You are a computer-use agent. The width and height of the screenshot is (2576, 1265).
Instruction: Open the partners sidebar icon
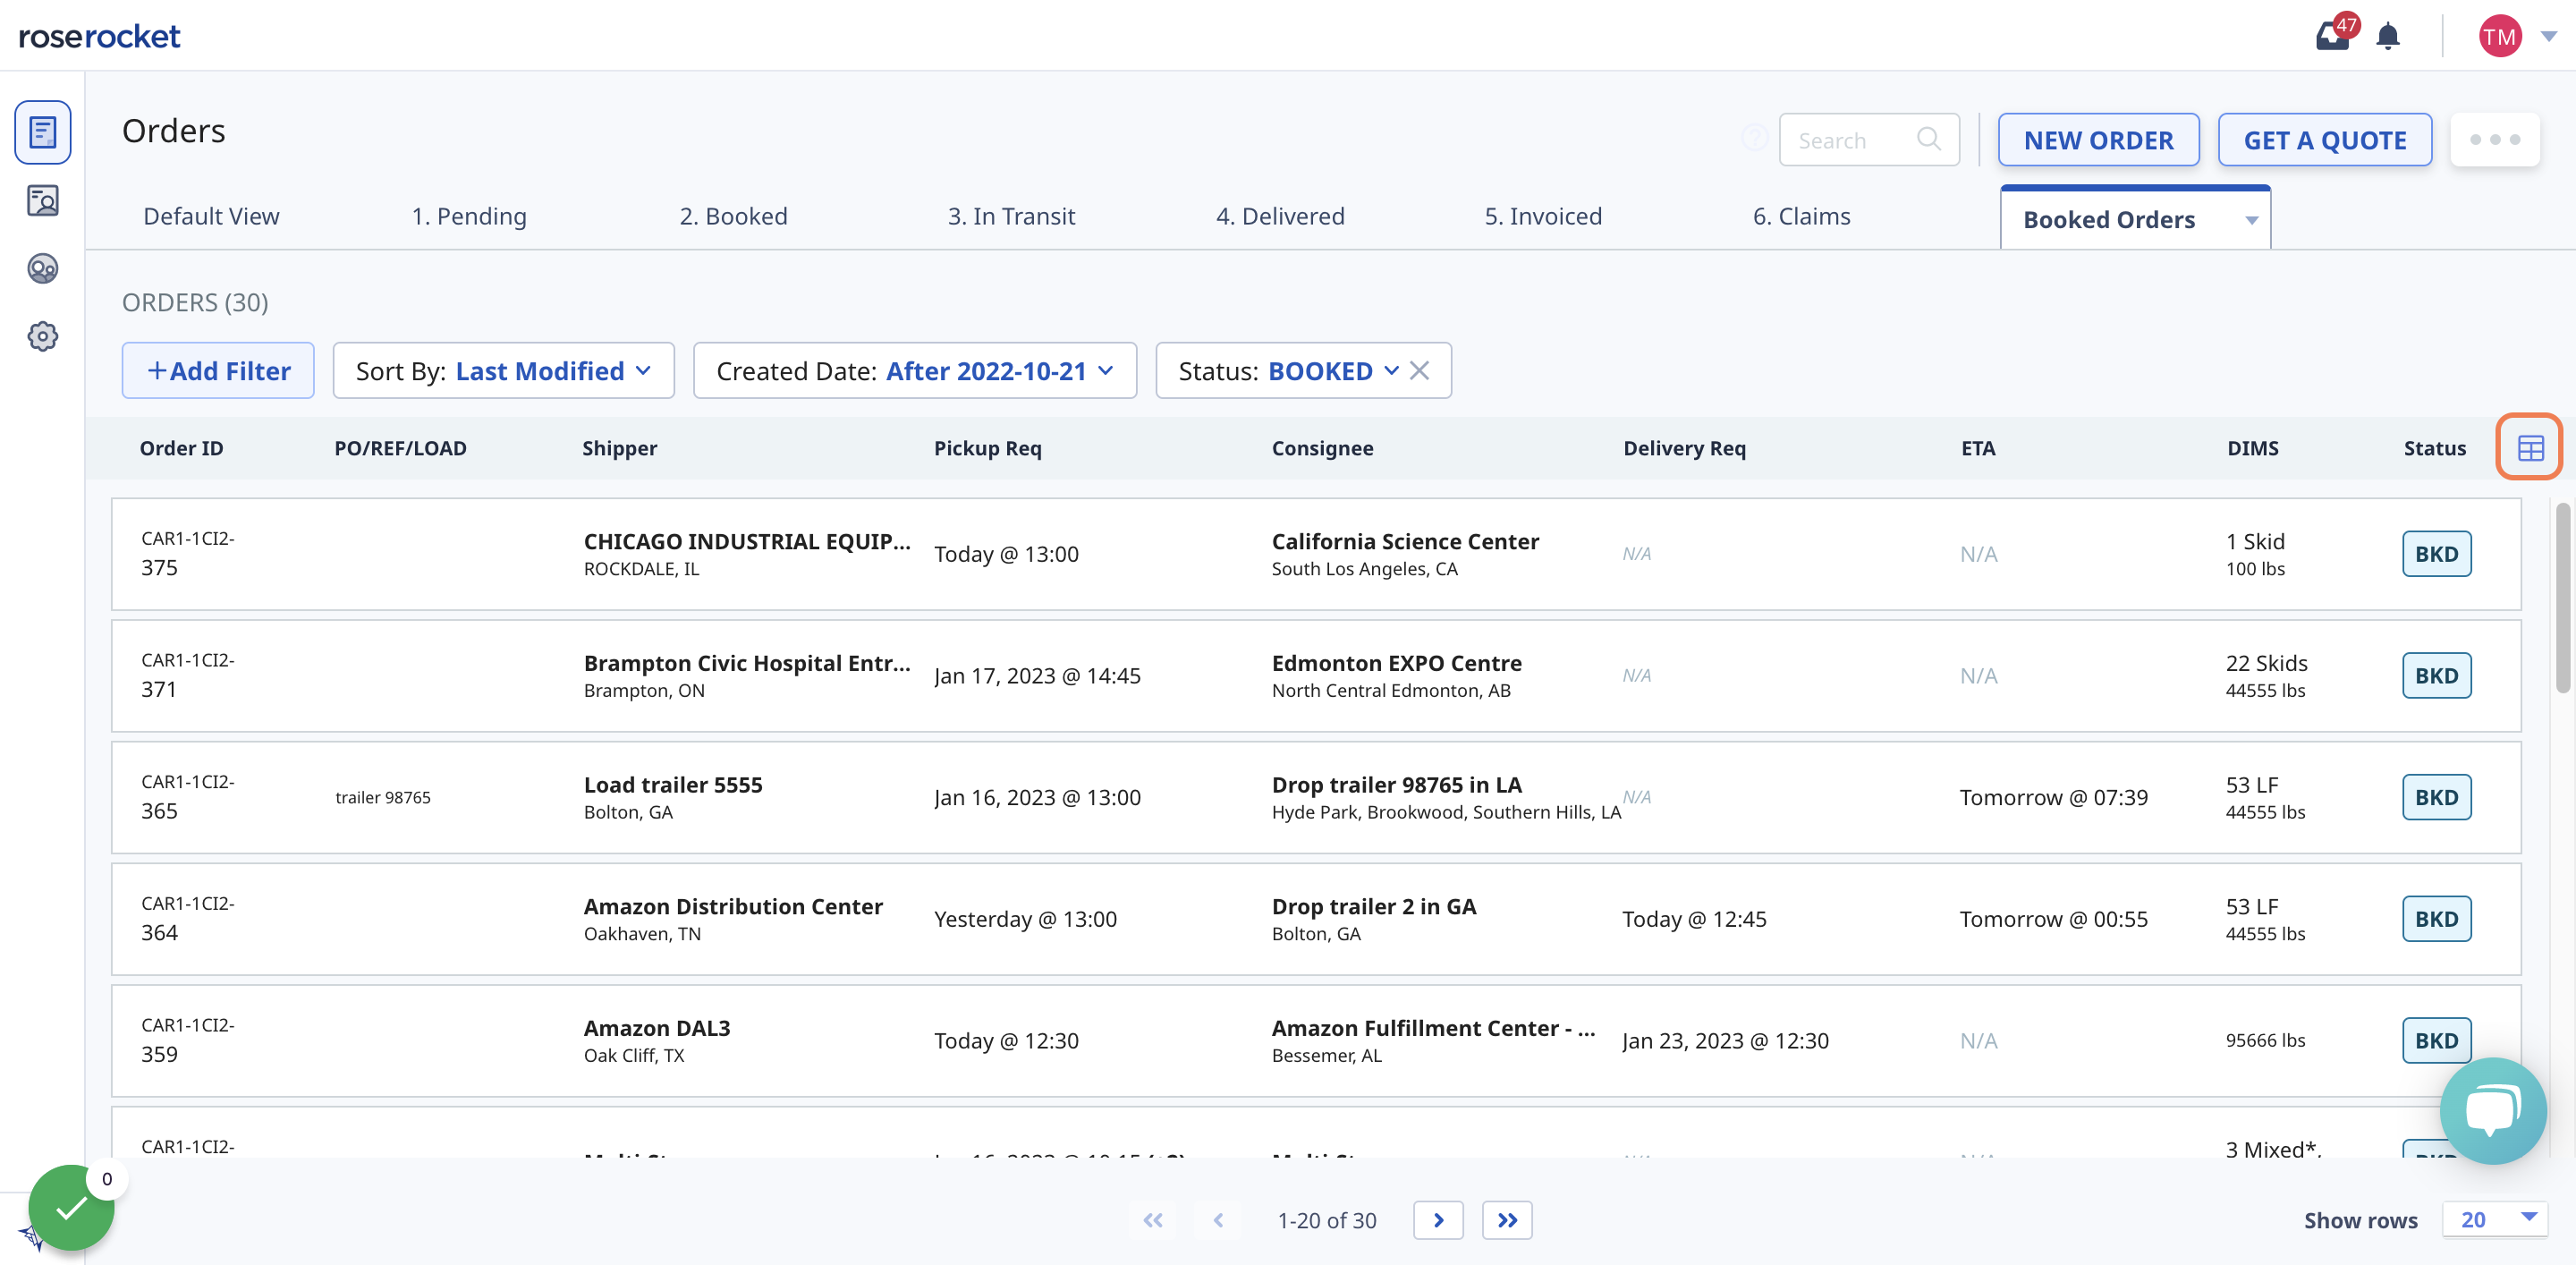42,269
